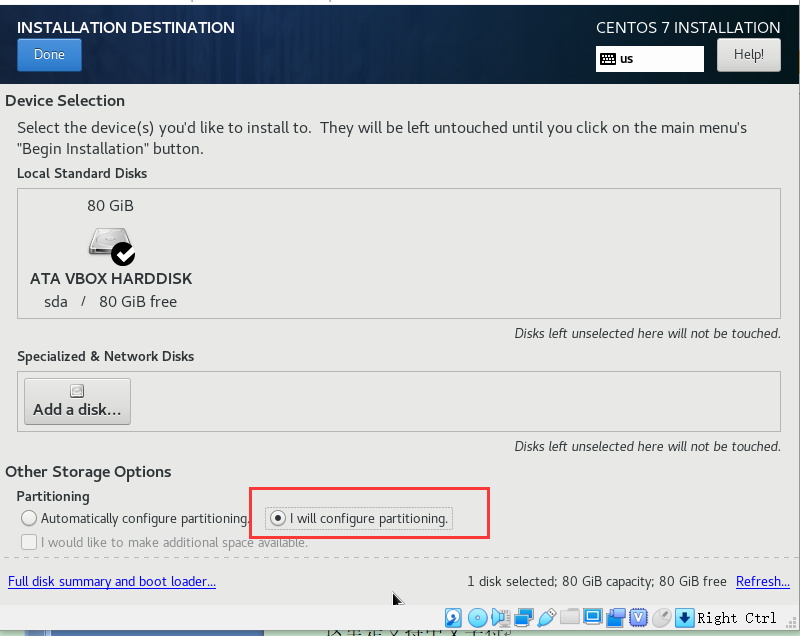Click VirtualBox mouse integration status icon
The image size is (800, 636).
click(x=662, y=618)
